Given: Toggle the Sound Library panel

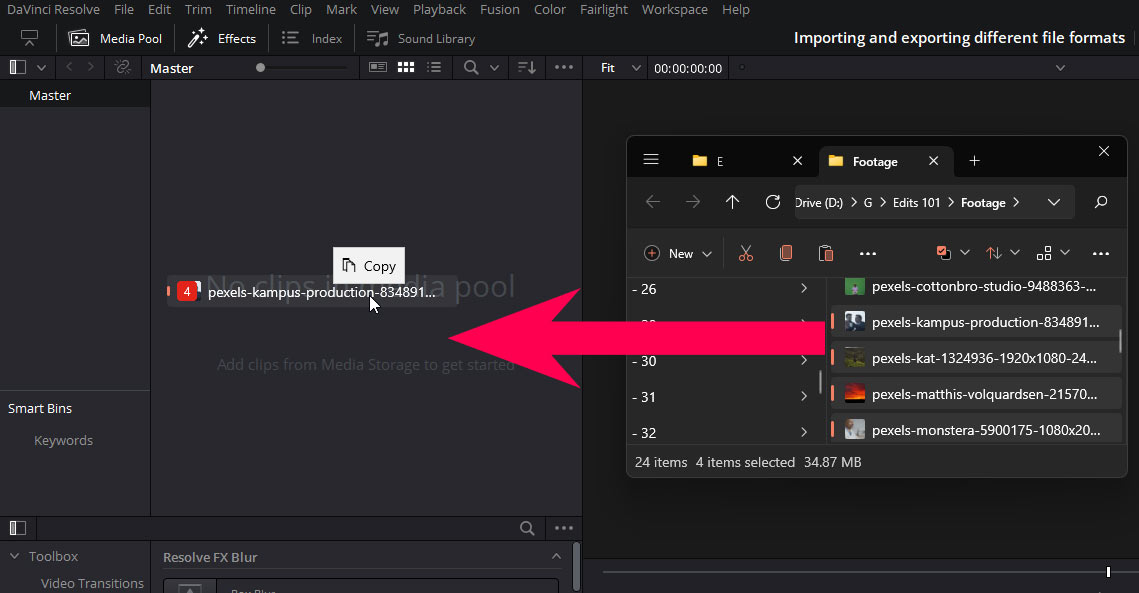Looking at the screenshot, I should 421,39.
